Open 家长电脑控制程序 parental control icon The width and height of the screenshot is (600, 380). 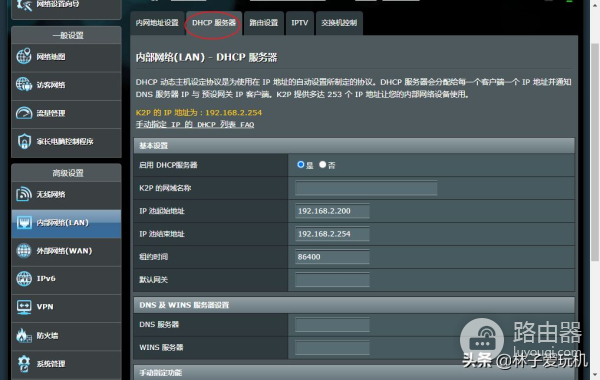24,141
